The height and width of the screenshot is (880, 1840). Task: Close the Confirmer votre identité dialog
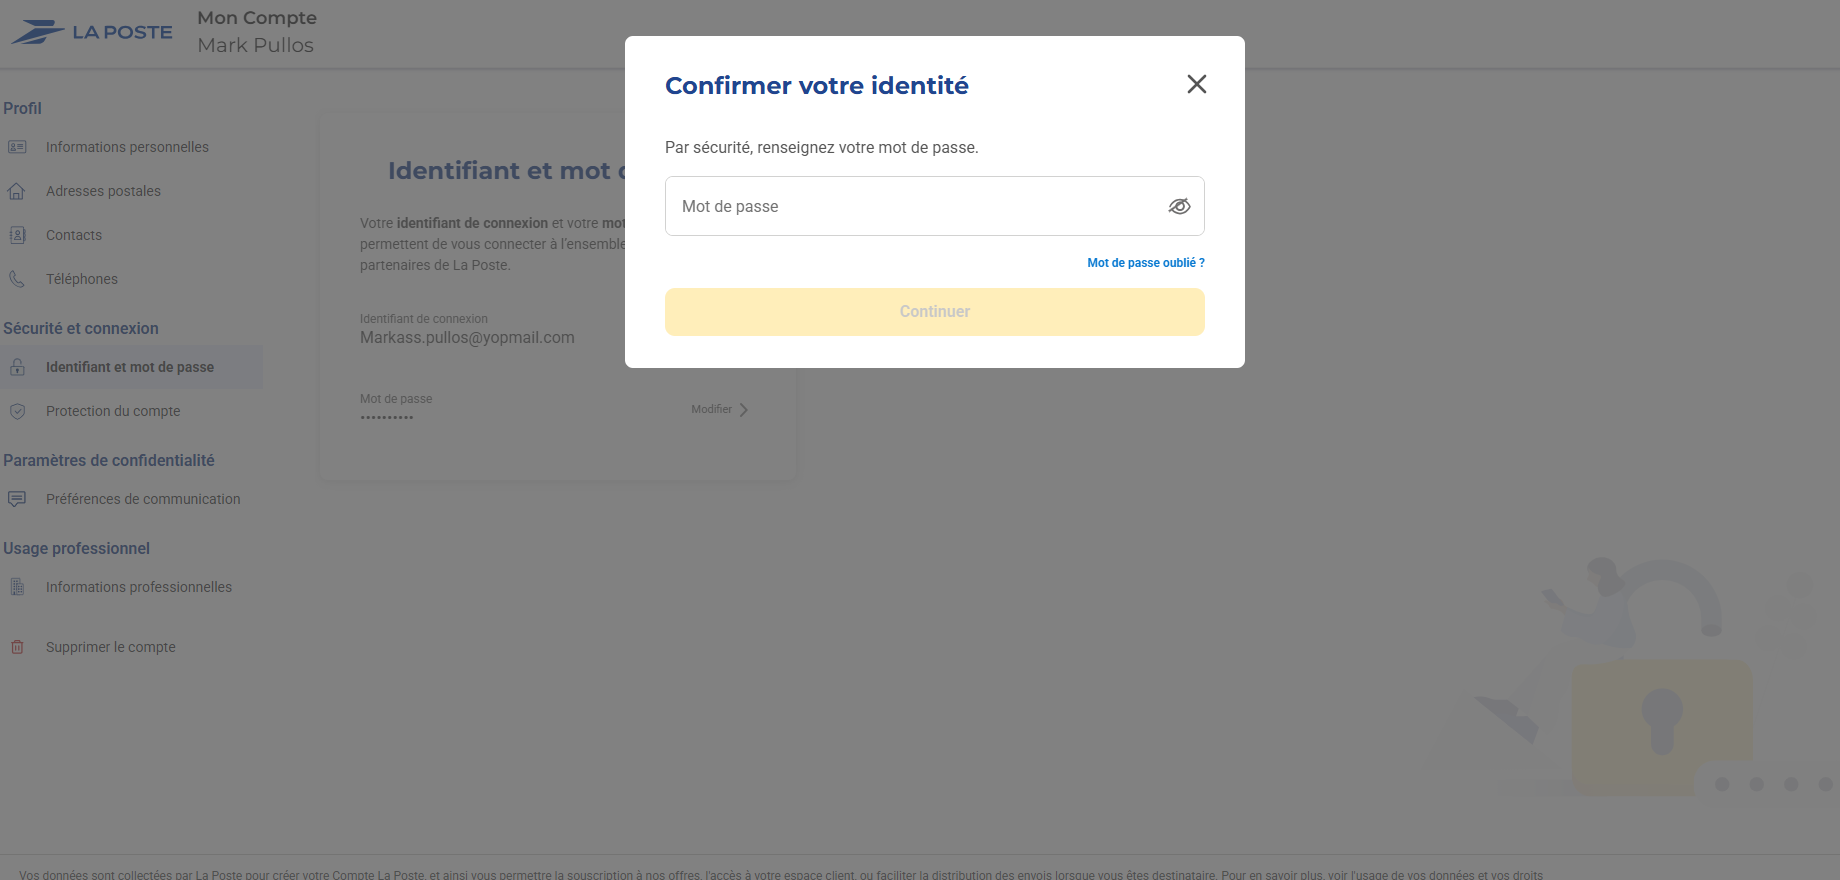[1196, 84]
